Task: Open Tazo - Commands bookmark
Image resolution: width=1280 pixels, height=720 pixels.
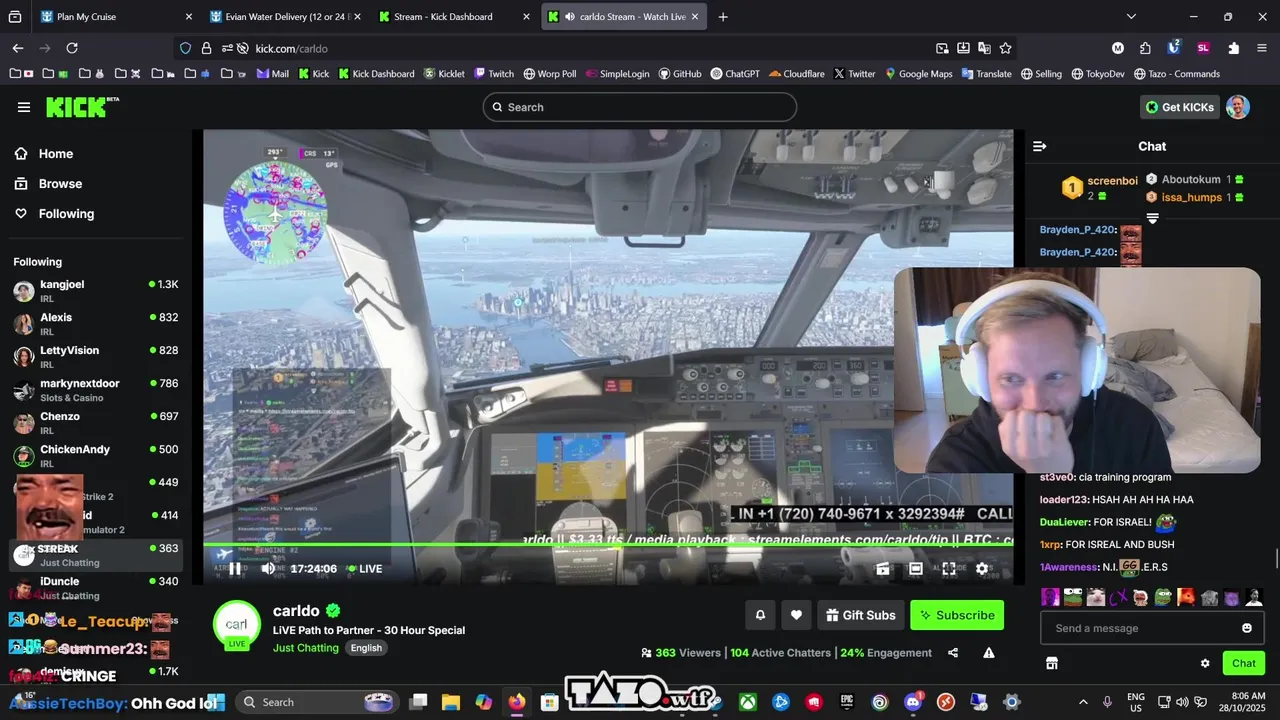Action: [1175, 74]
